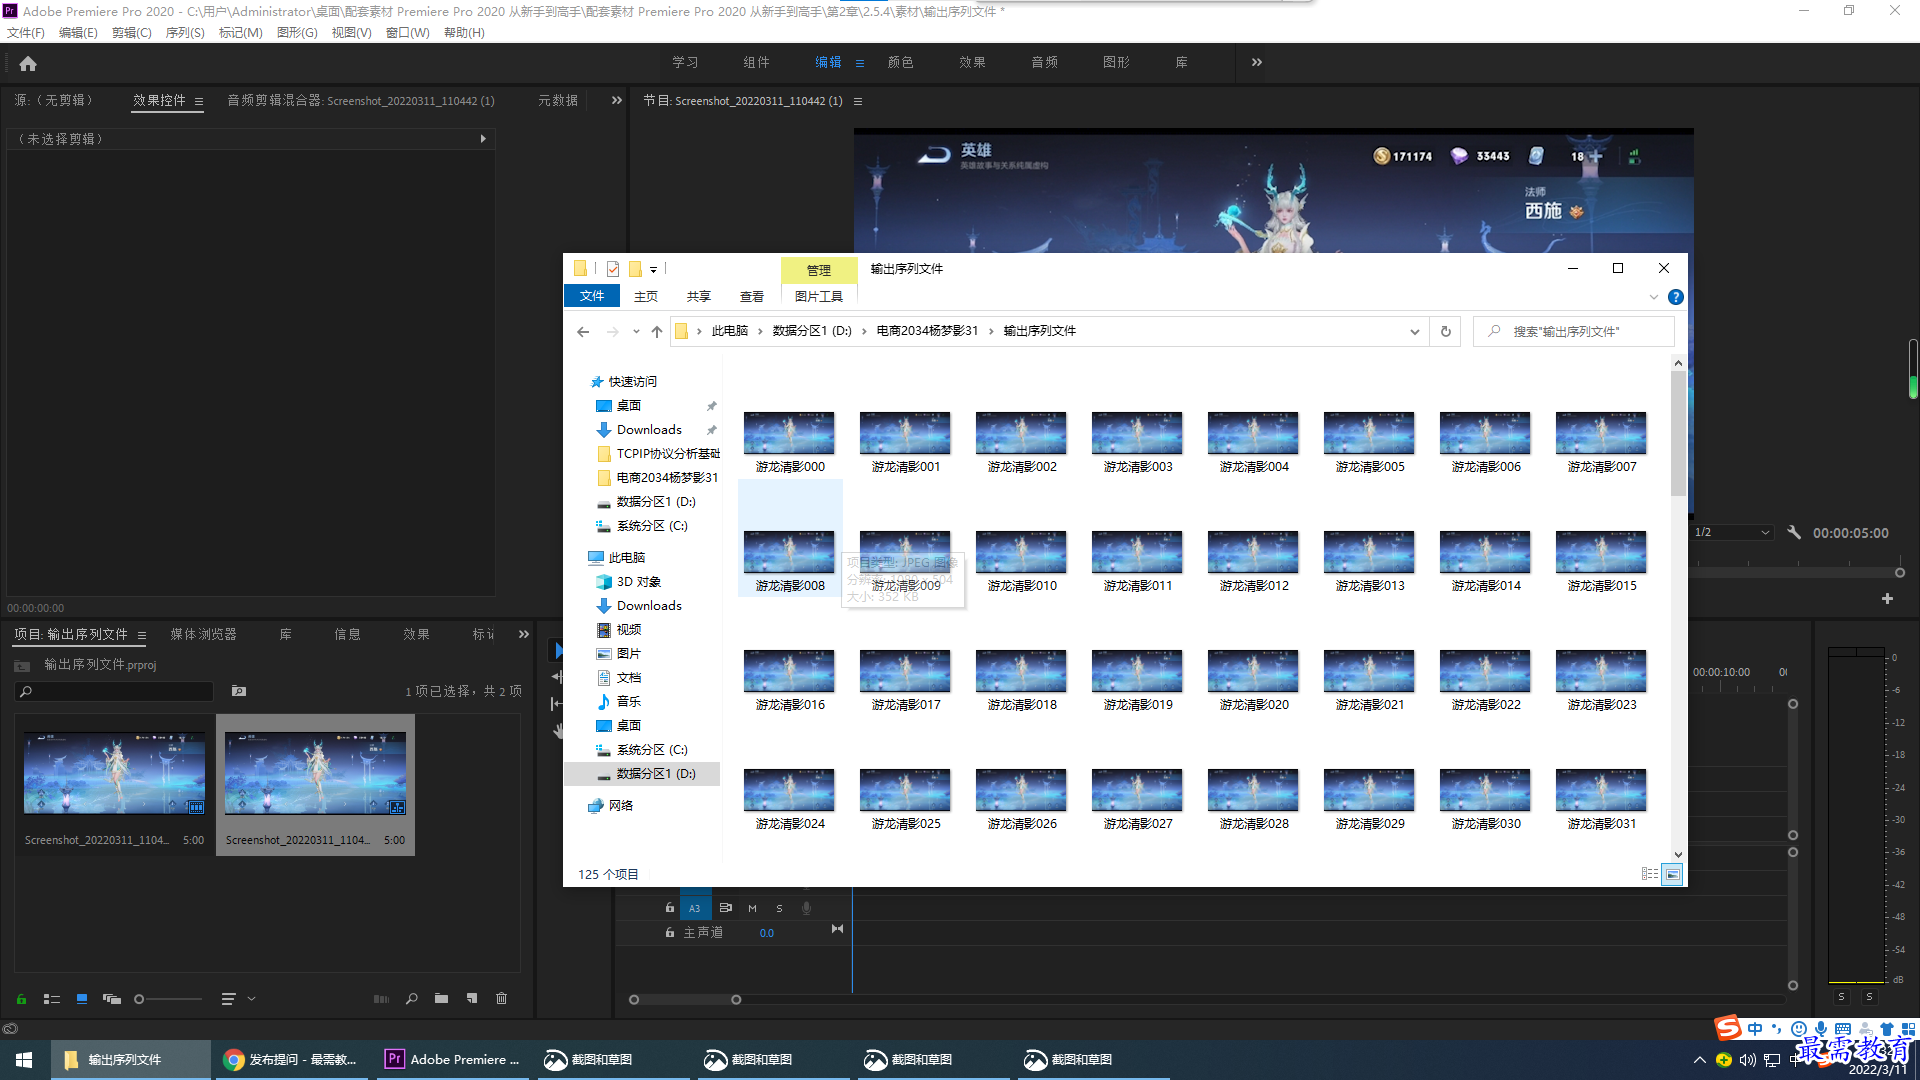Click the Project panel search field
Image resolution: width=1920 pixels, height=1080 pixels.
pyautogui.click(x=115, y=692)
